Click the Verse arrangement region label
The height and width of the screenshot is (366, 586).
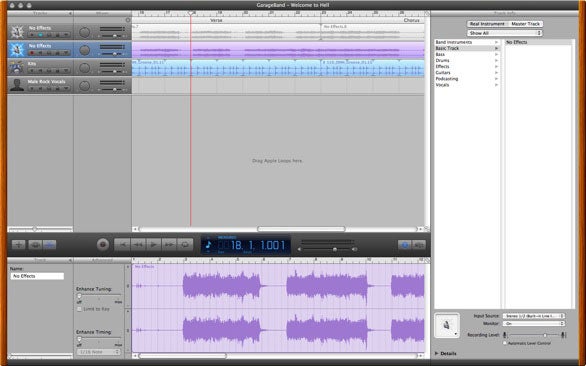pyautogui.click(x=216, y=20)
